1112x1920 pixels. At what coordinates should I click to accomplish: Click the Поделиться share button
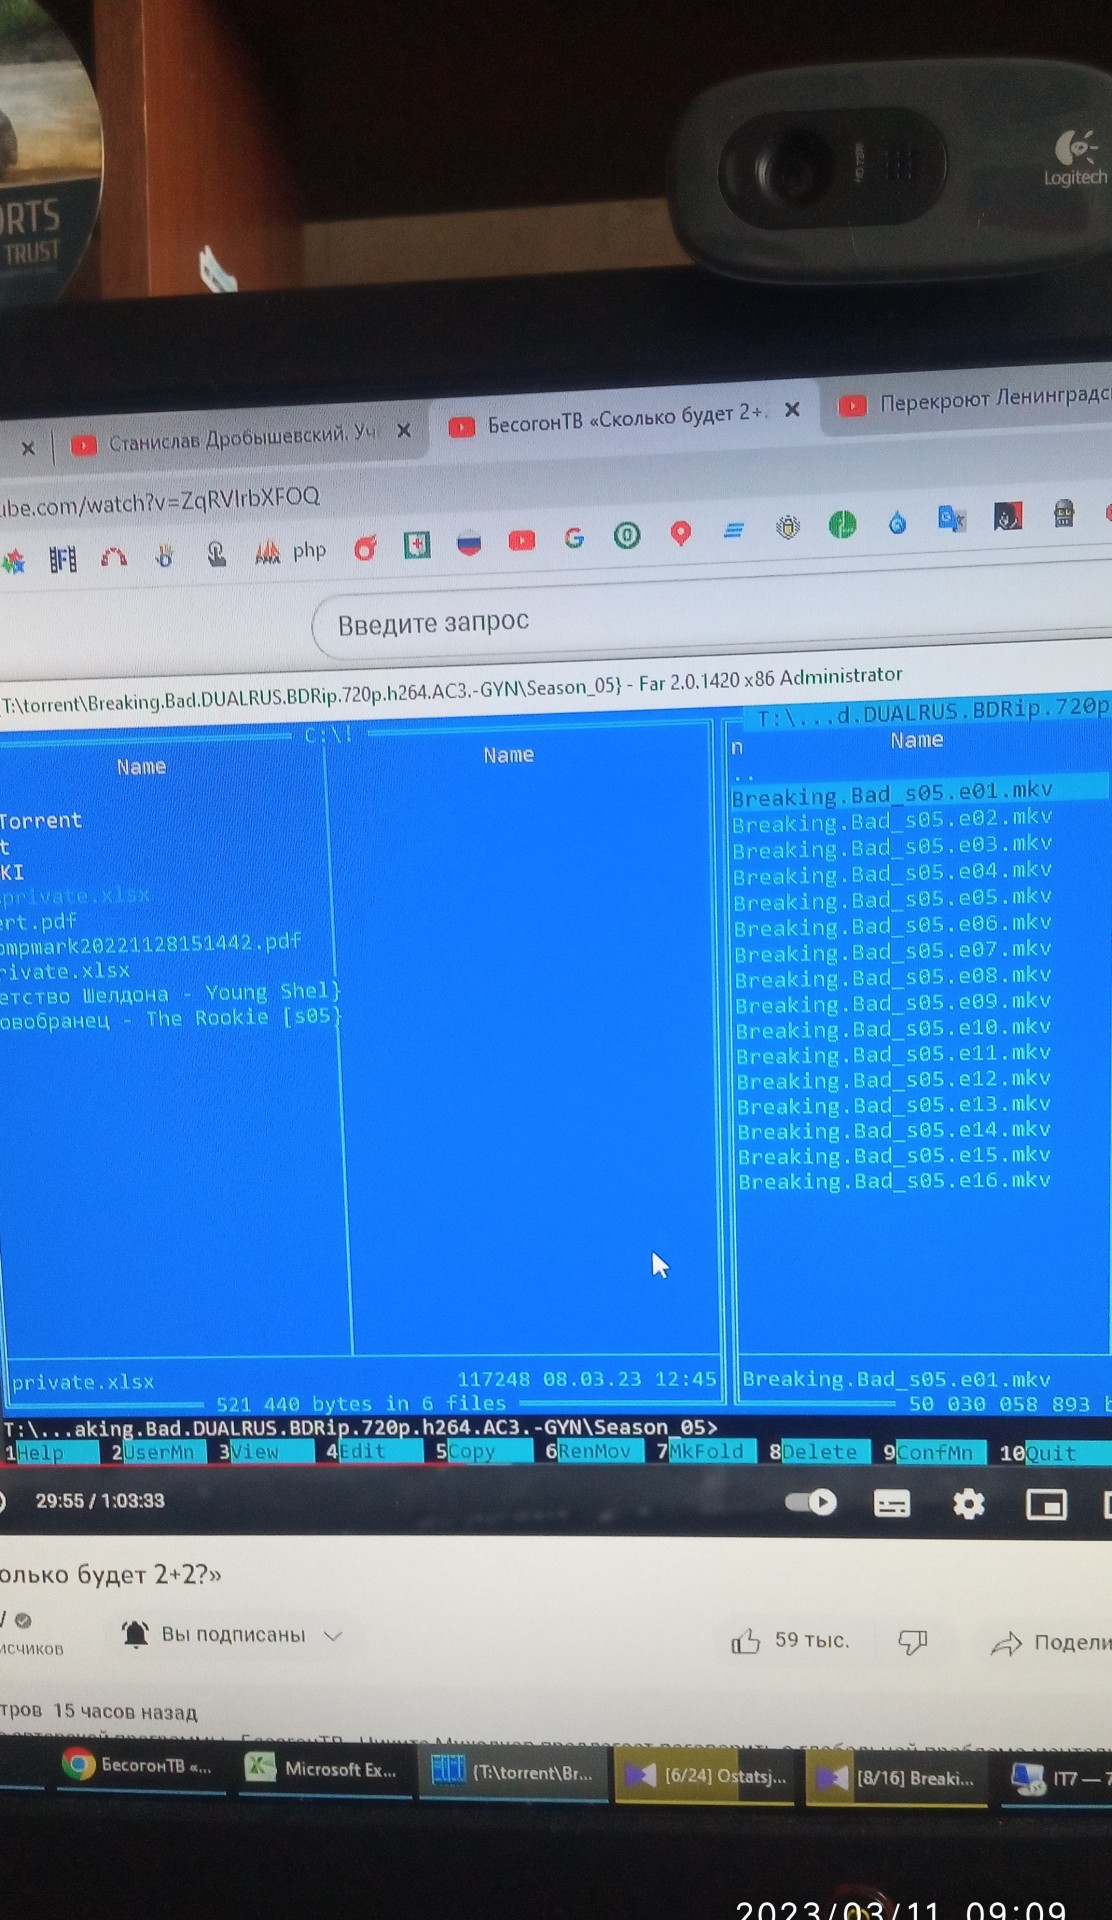1051,1642
